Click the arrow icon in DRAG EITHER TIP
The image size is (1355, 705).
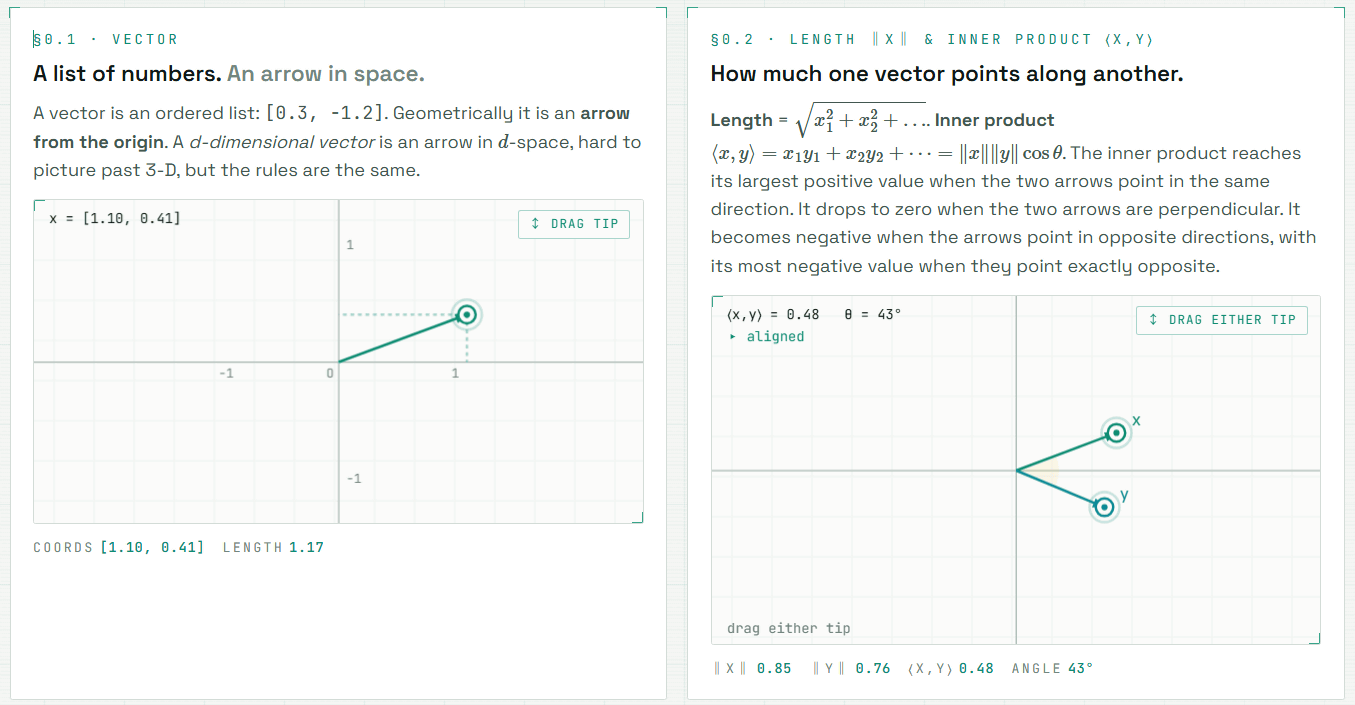[x=1154, y=320]
